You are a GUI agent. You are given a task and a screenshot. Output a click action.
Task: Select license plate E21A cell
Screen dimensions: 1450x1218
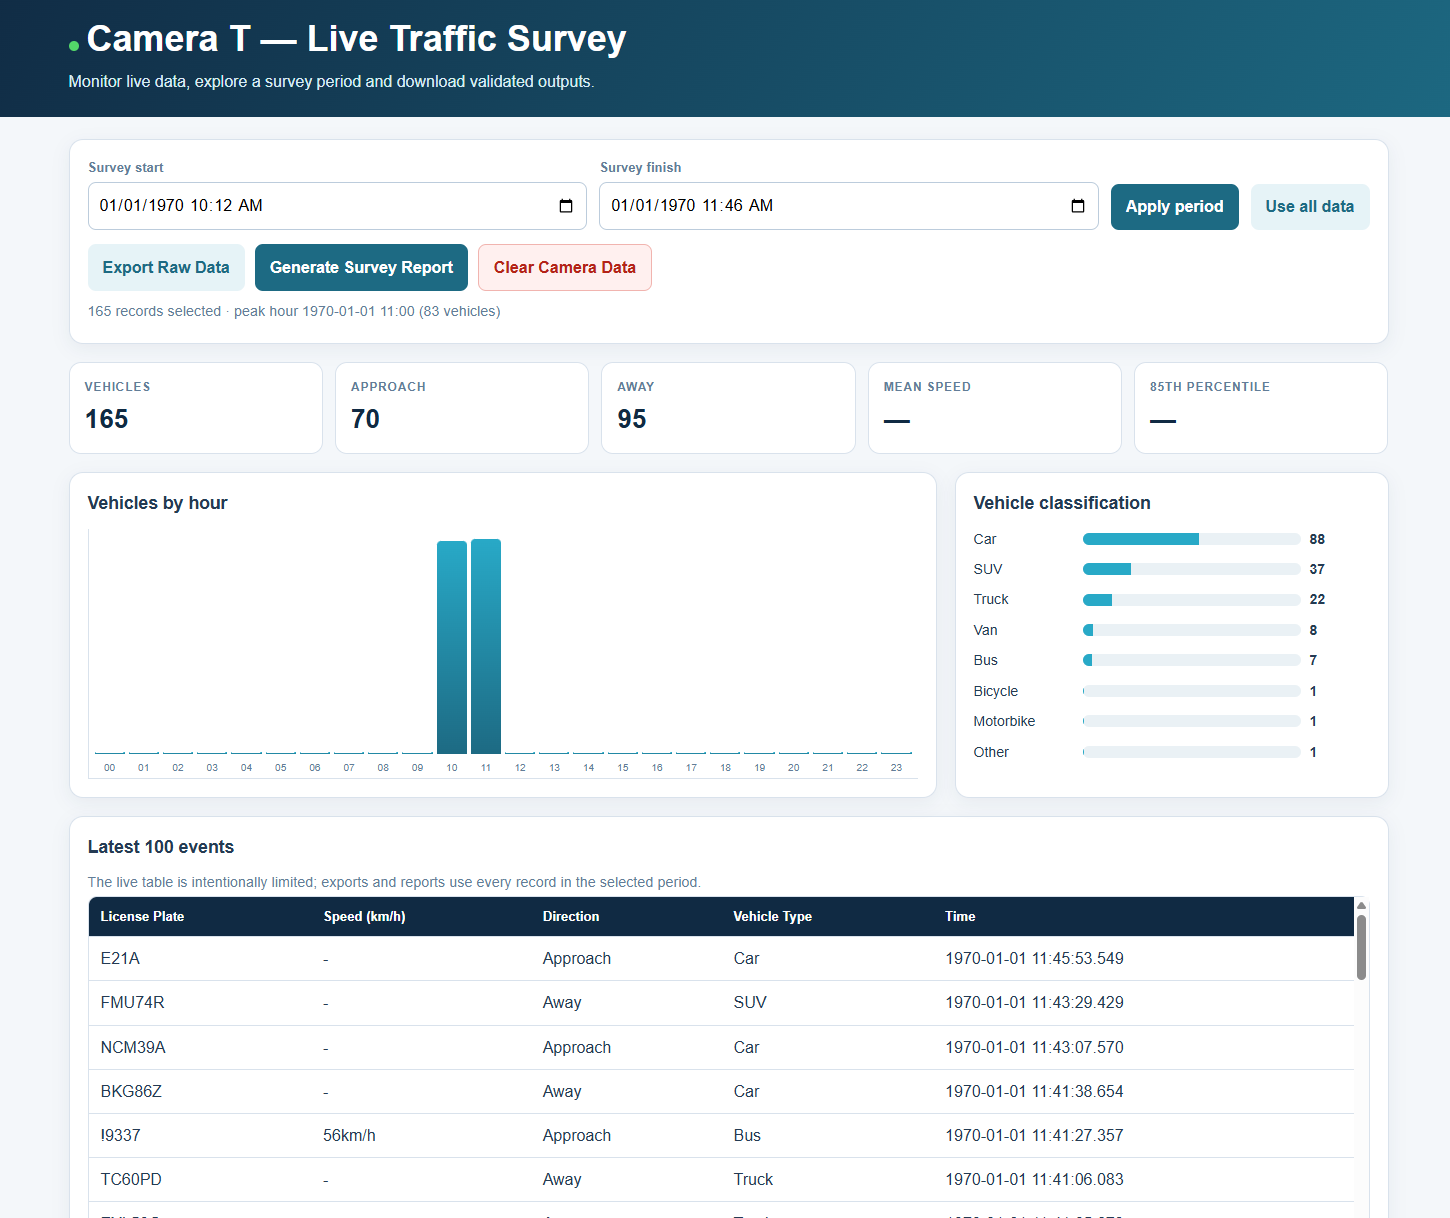120,959
